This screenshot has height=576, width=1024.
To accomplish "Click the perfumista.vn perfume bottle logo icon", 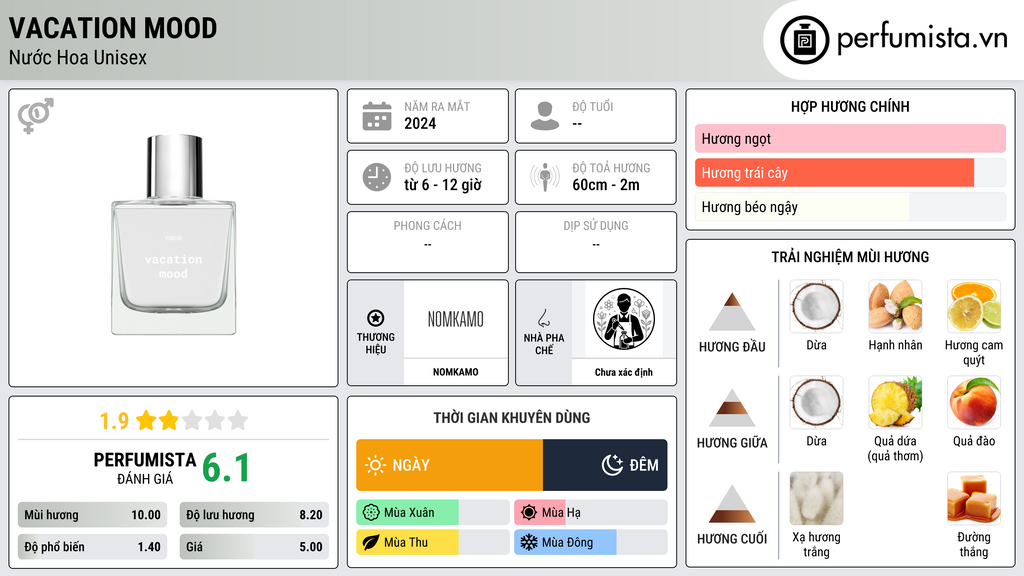I will (x=804, y=40).
